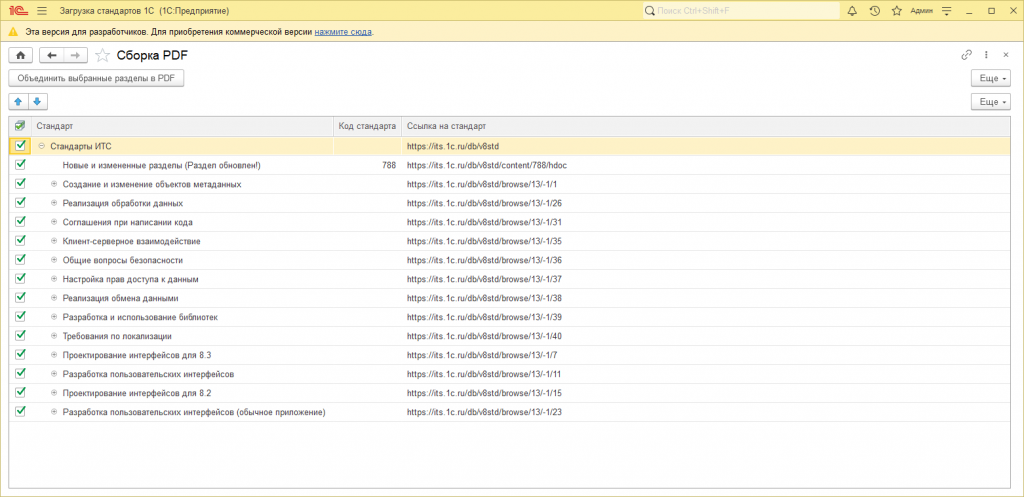The width and height of the screenshot is (1024, 497).
Task: Toggle Создание и изменение объектов метаданных checkbox
Action: coord(20,184)
